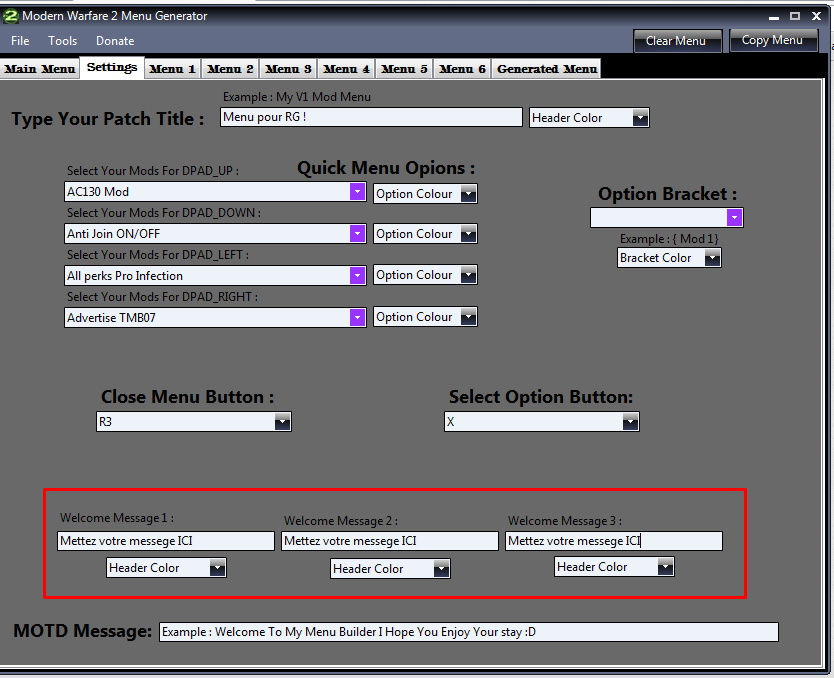Click the Clear Menu button

tap(677, 41)
